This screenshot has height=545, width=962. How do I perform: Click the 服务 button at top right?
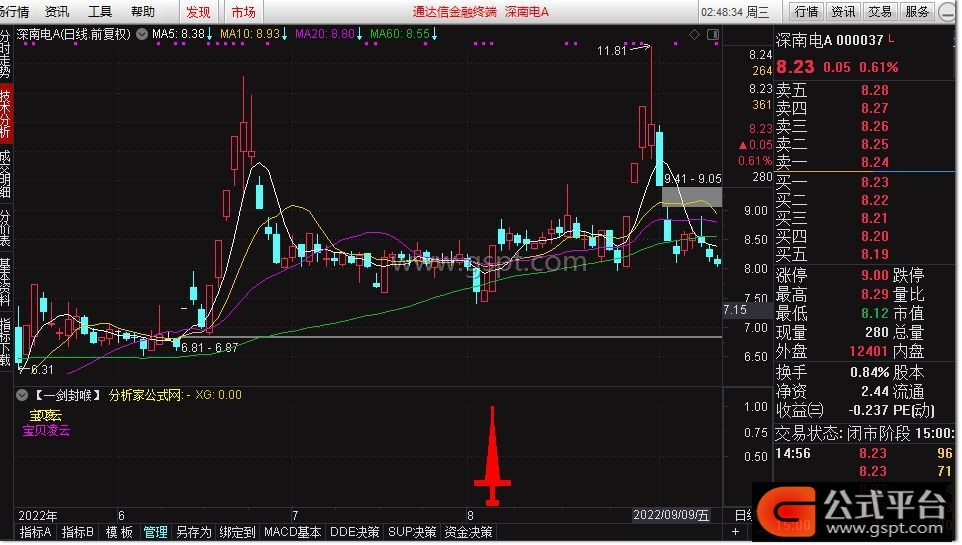917,12
